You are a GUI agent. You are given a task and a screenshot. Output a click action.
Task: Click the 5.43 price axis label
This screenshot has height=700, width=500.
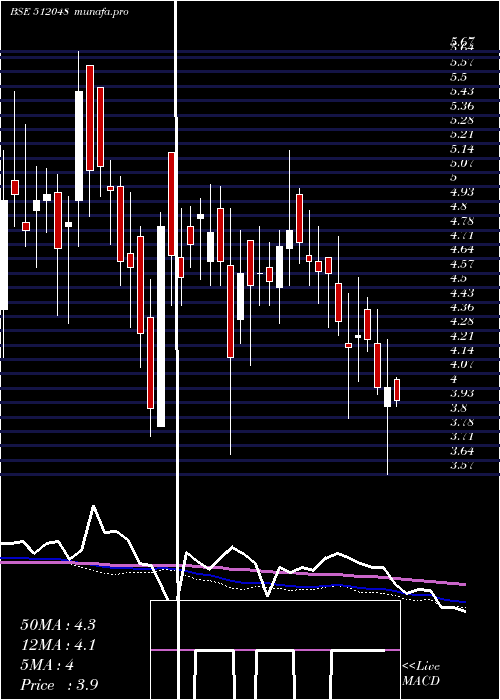click(462, 91)
